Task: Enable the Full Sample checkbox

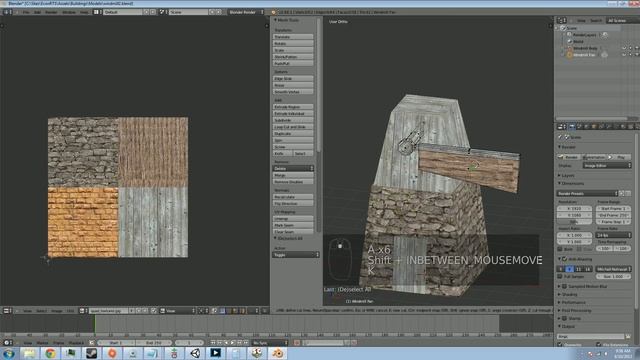Action: point(560,276)
